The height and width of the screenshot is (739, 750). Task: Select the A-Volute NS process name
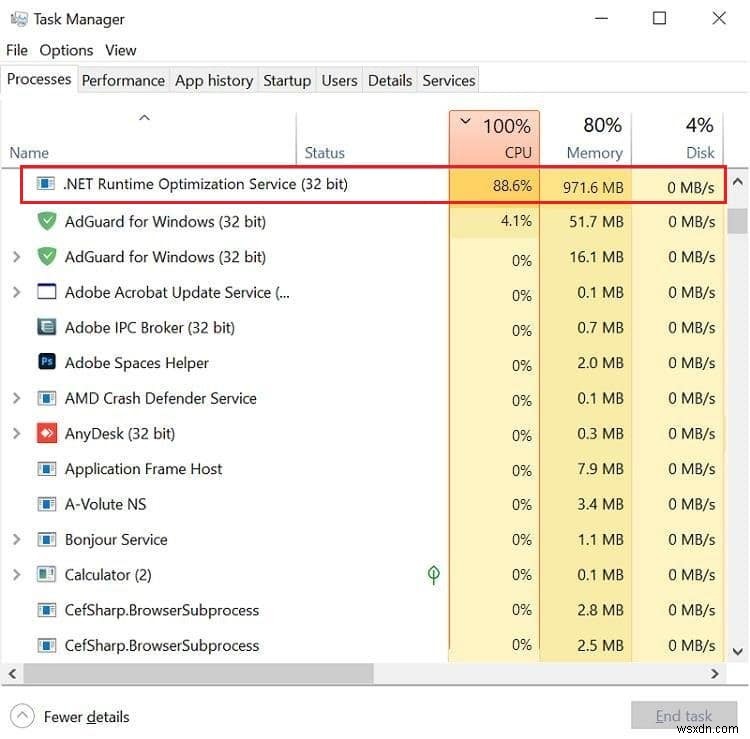pos(105,504)
